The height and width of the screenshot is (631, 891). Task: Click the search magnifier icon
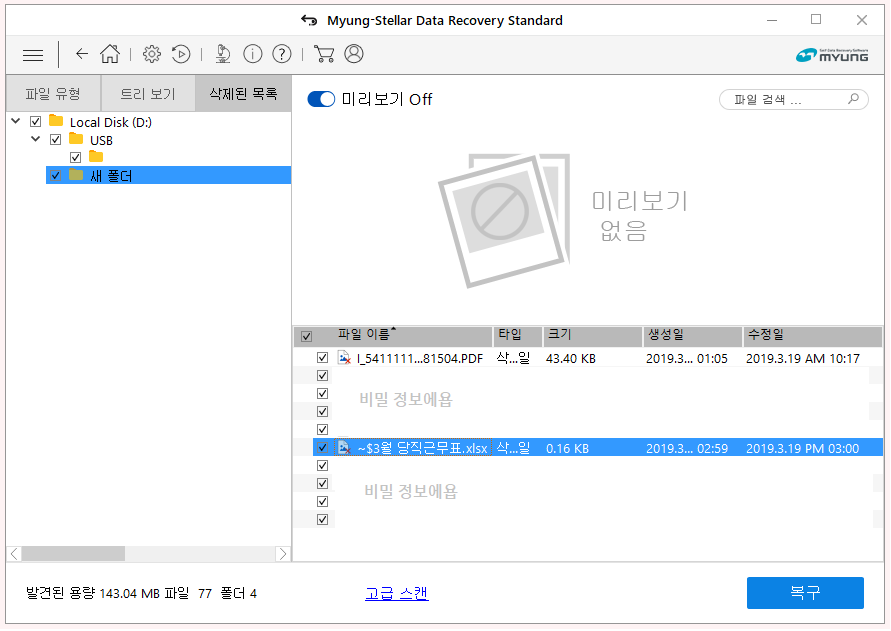(x=853, y=99)
